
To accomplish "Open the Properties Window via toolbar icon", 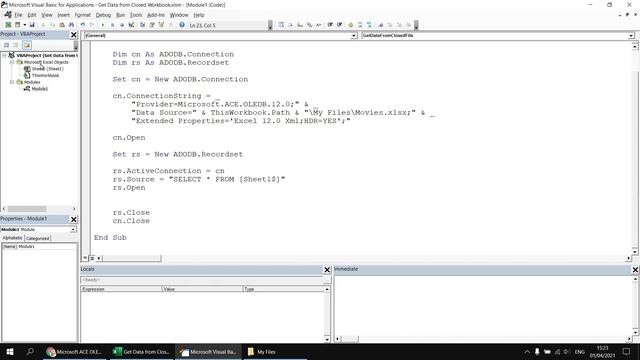I will point(152,25).
